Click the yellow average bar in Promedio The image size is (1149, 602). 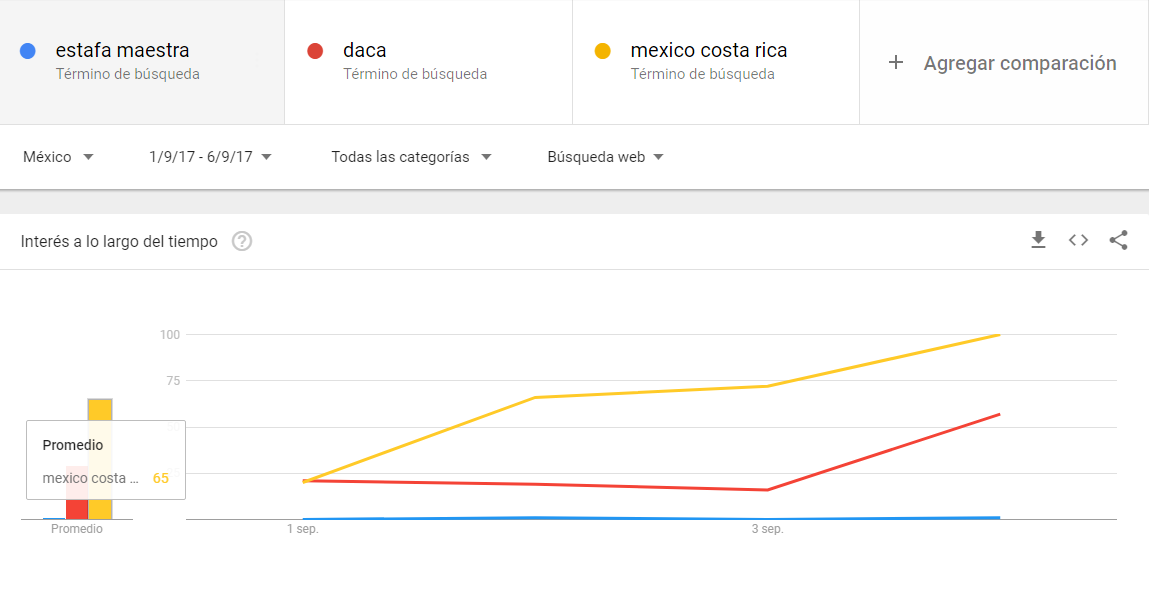point(100,409)
